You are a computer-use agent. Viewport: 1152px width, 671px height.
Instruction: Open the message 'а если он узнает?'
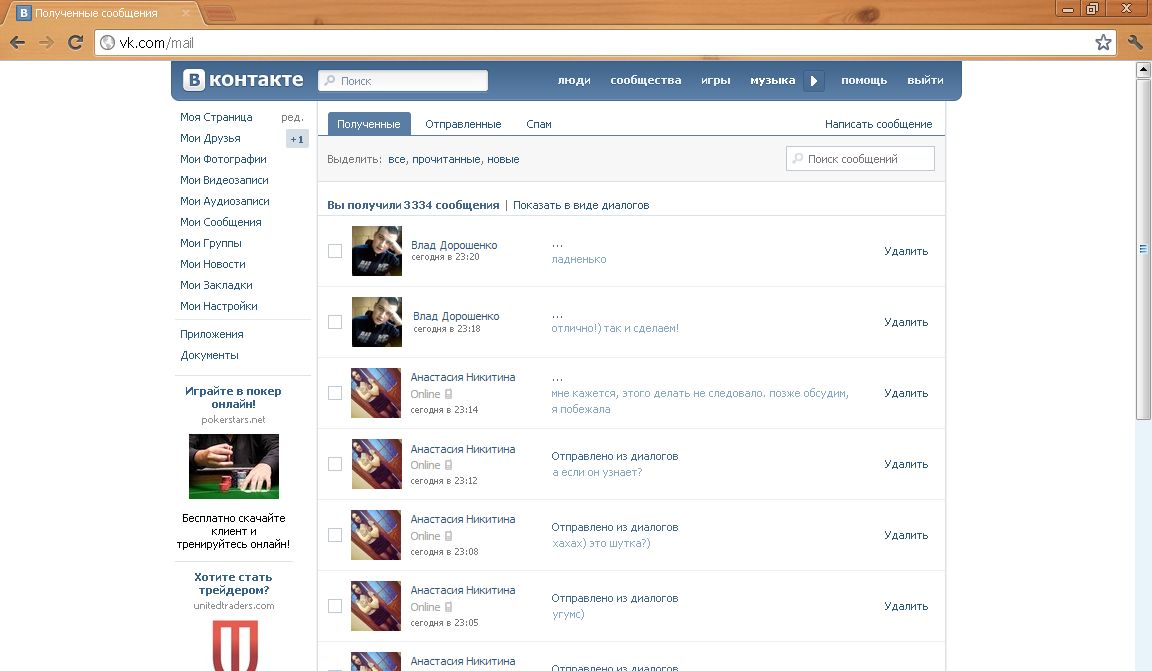pyautogui.click(x=597, y=473)
